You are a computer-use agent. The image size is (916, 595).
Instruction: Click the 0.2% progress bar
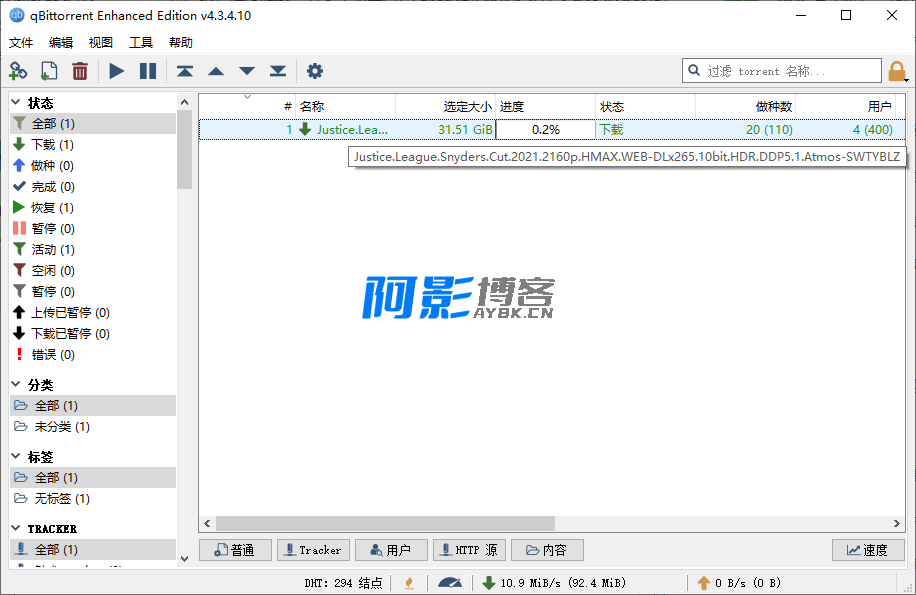546,130
